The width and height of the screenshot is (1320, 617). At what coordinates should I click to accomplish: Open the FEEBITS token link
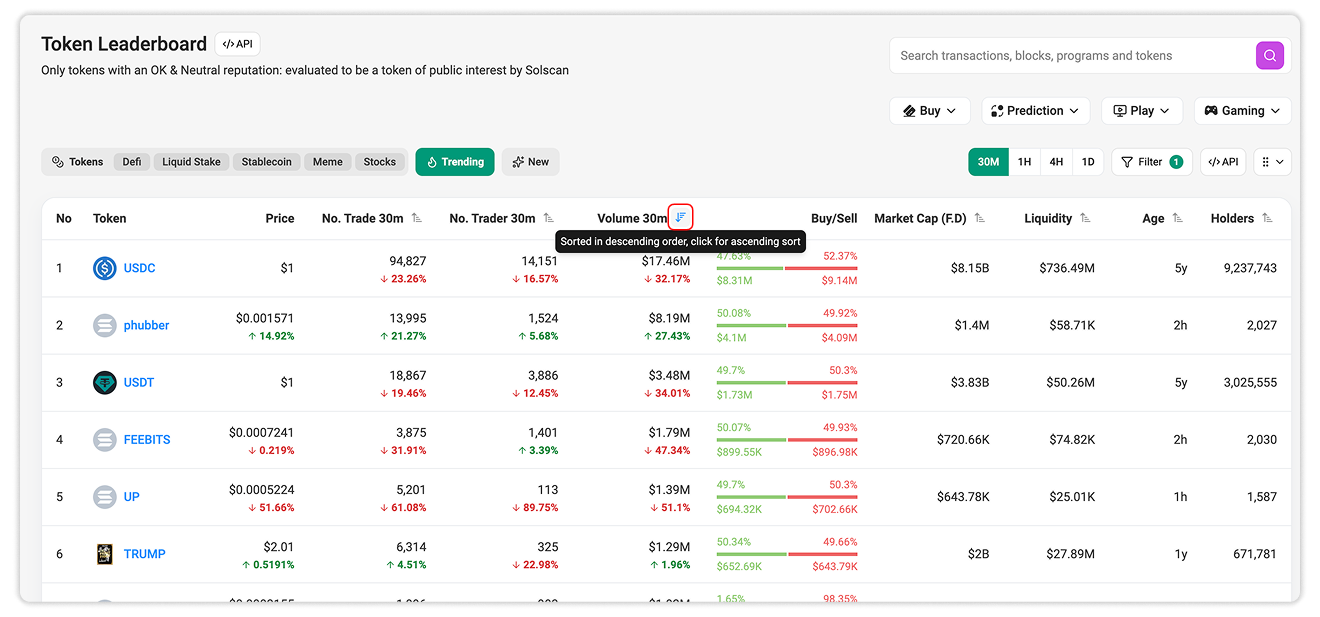point(147,439)
